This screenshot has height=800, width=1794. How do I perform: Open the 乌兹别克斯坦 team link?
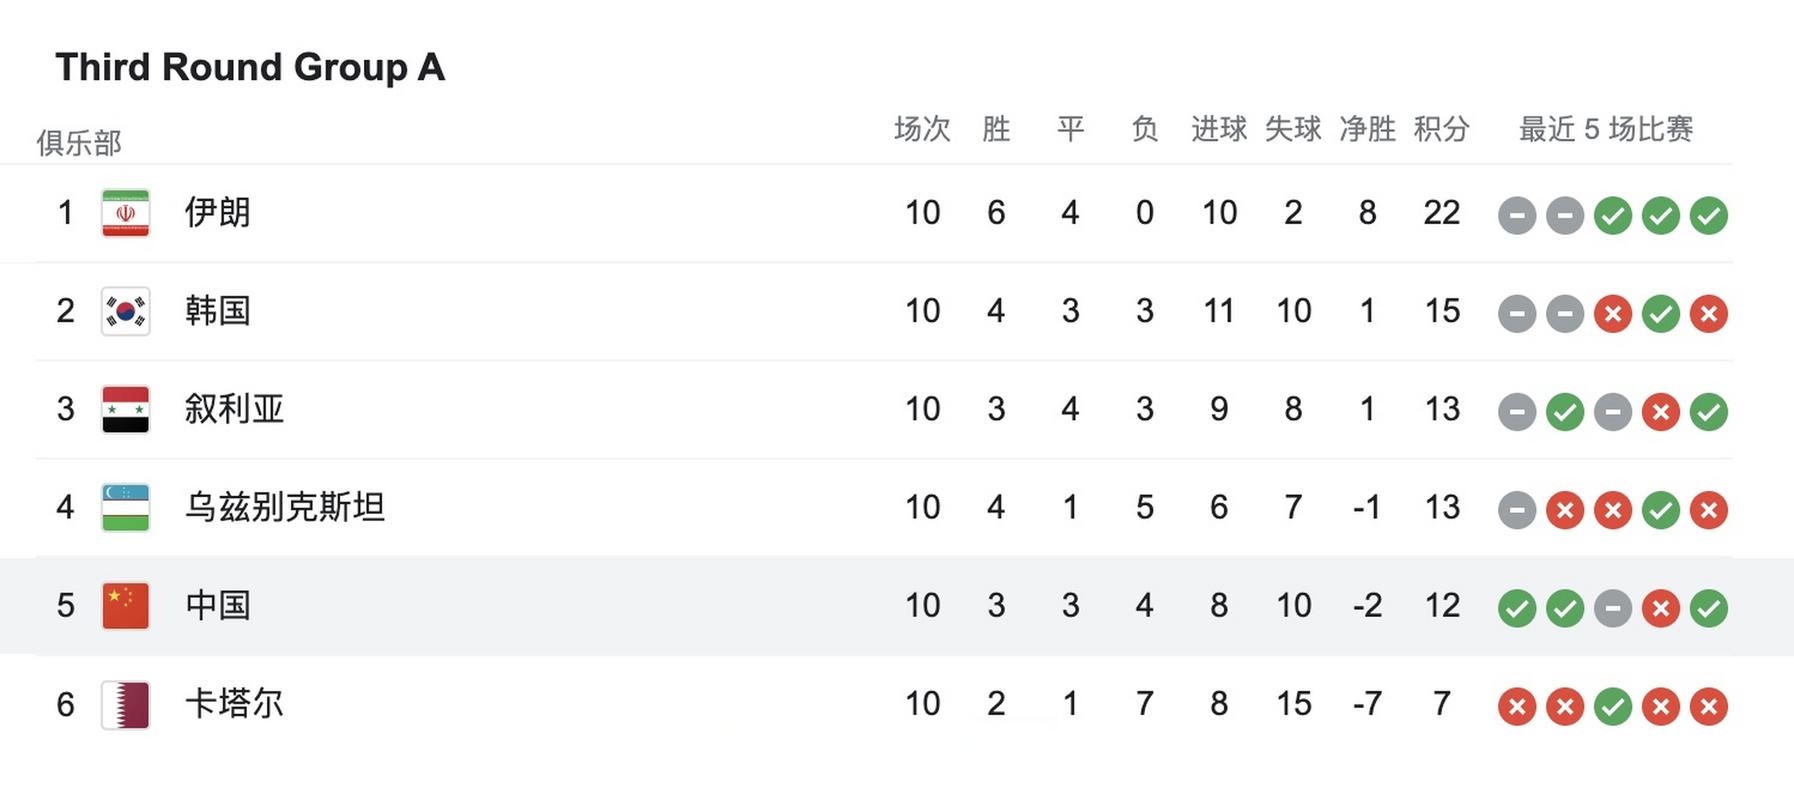[285, 507]
